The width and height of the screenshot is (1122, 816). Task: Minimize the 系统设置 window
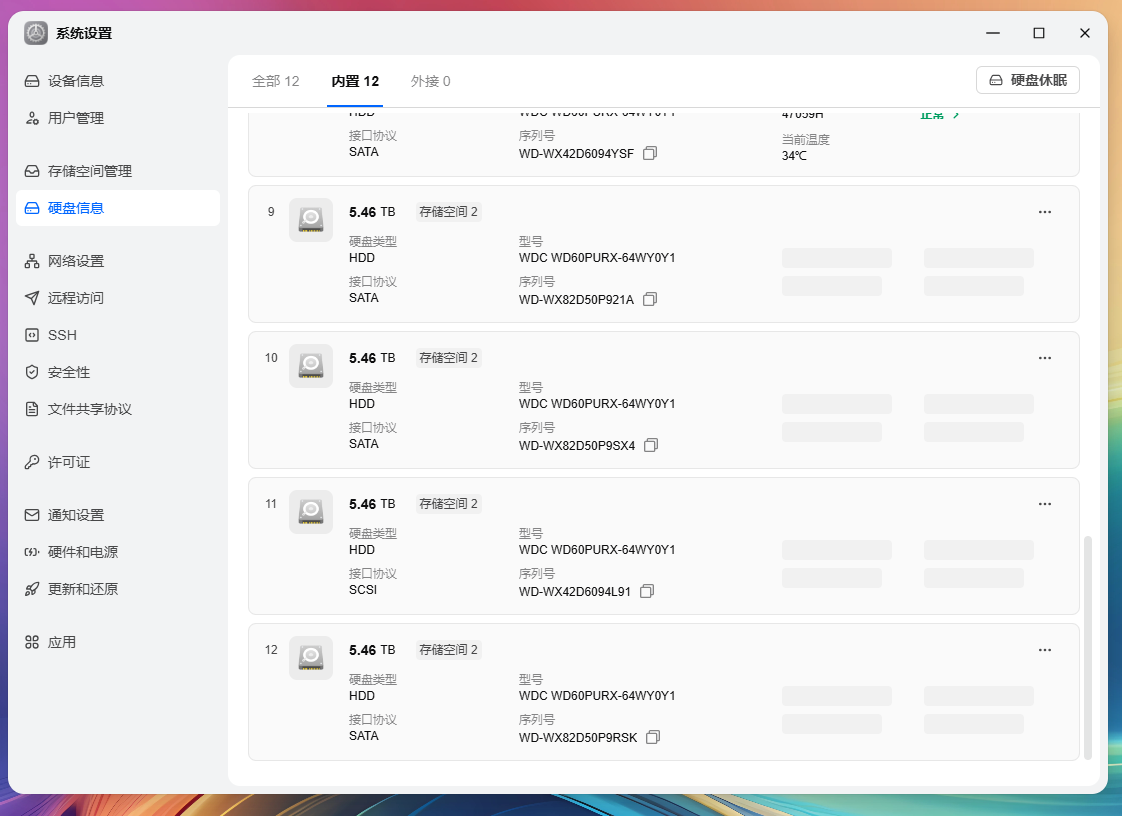[993, 33]
